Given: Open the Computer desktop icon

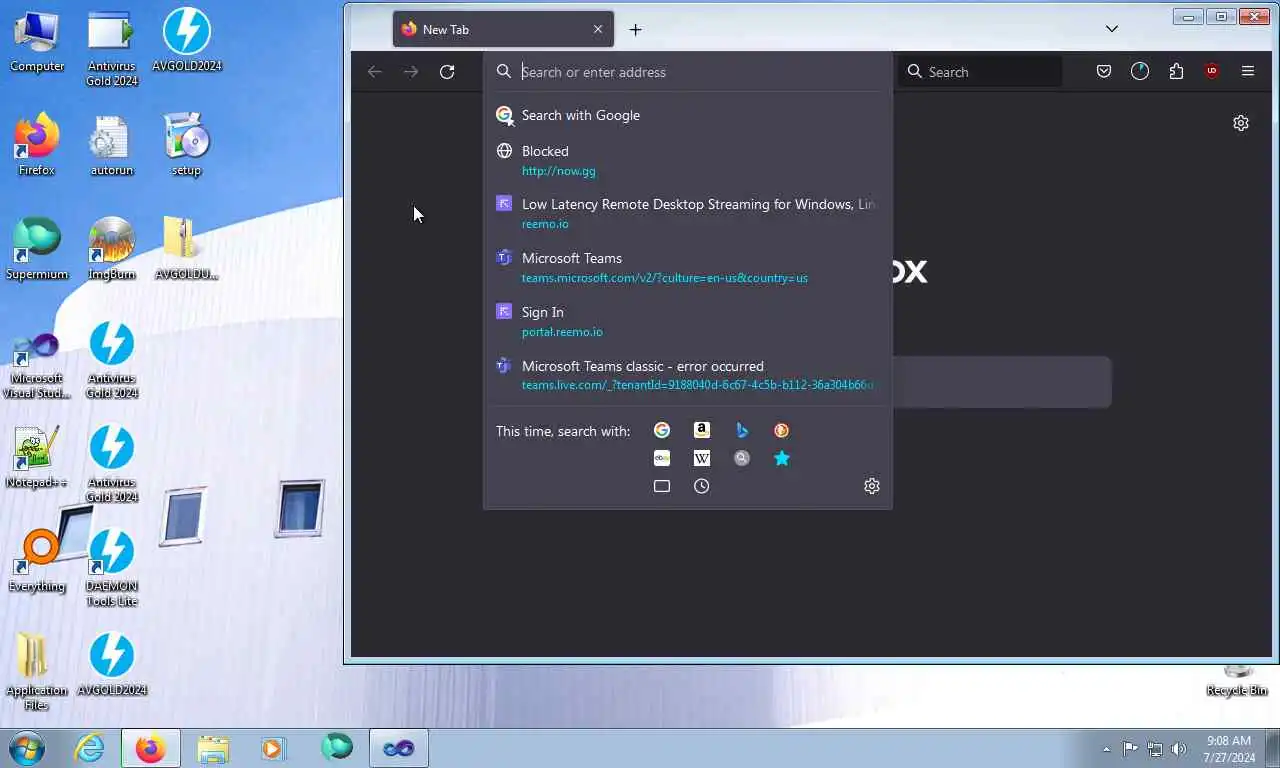Looking at the screenshot, I should [x=37, y=42].
